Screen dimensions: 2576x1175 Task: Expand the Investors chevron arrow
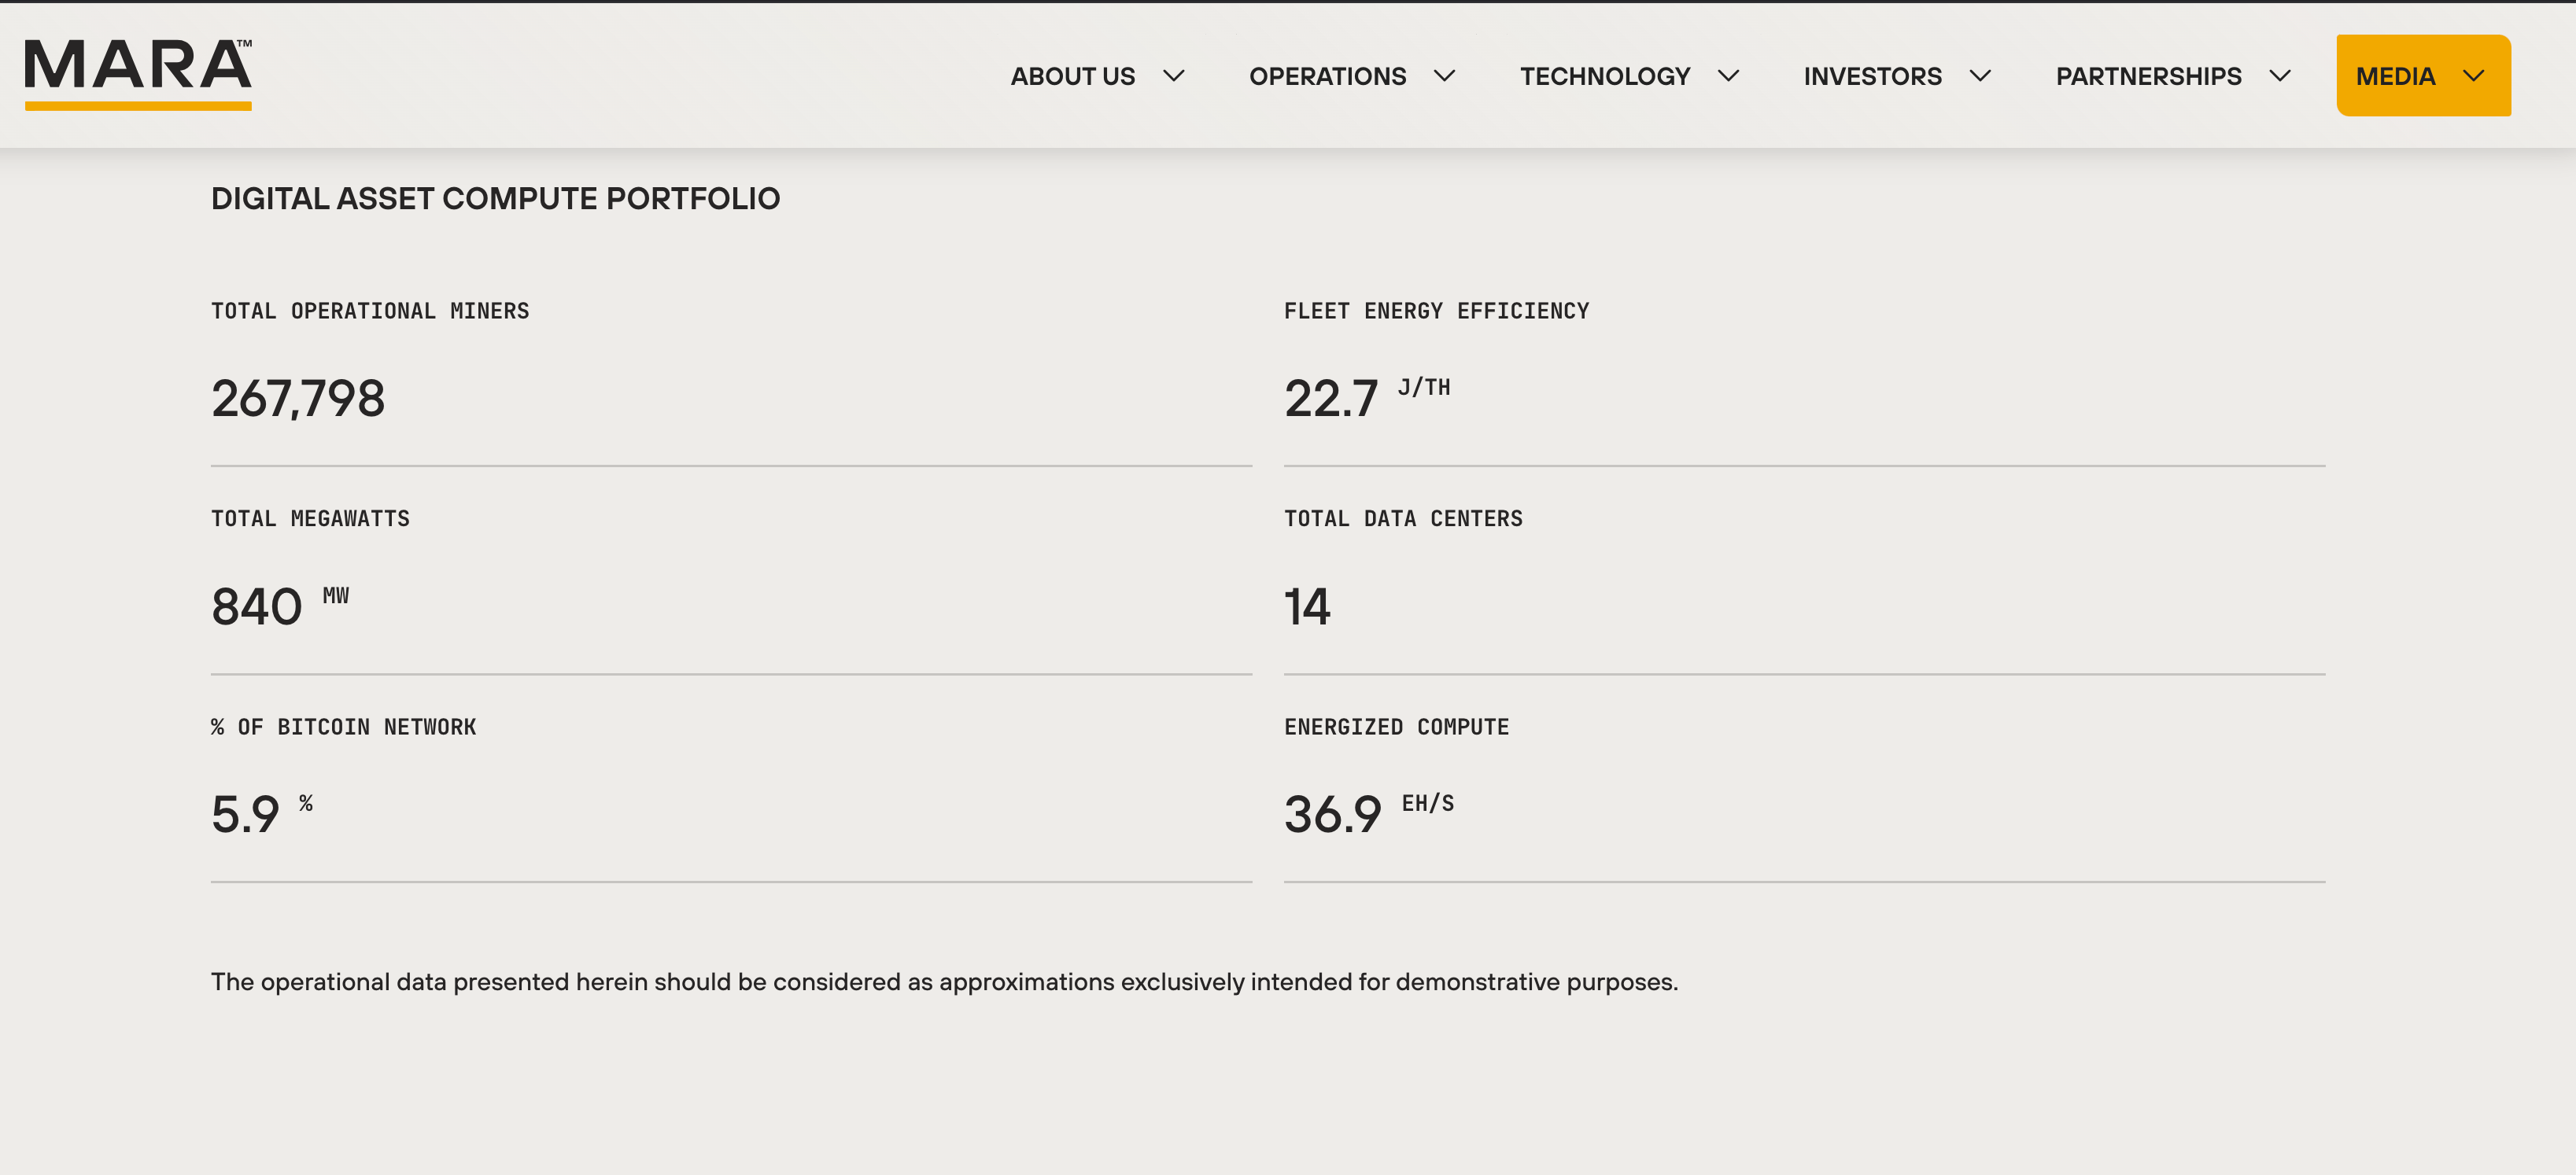pos(1980,76)
